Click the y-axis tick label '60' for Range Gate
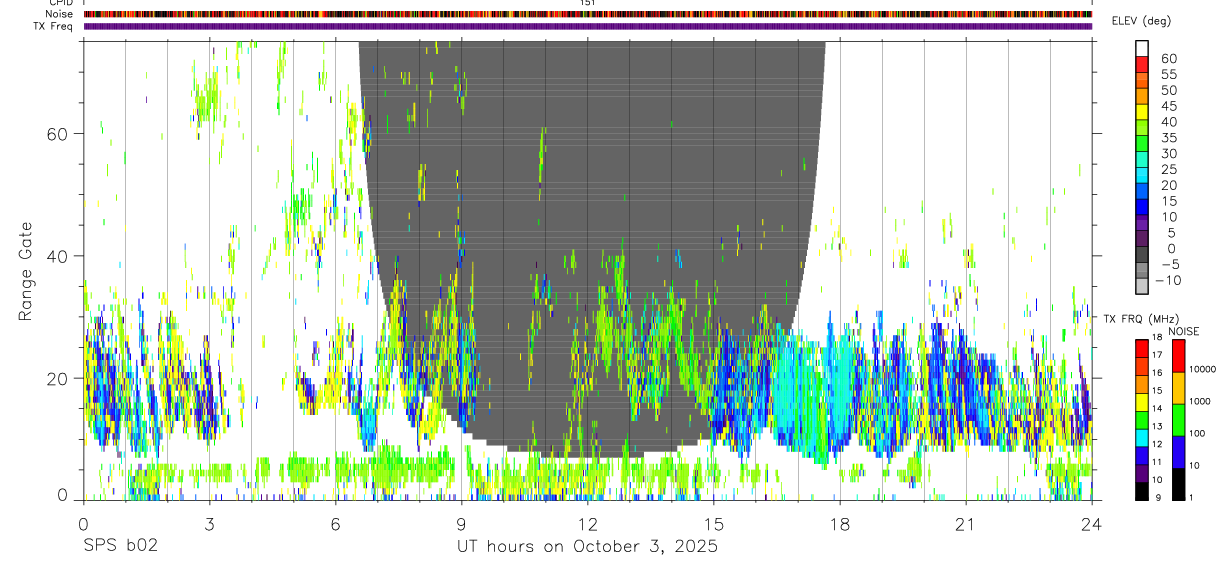The image size is (1228, 567). tap(57, 133)
